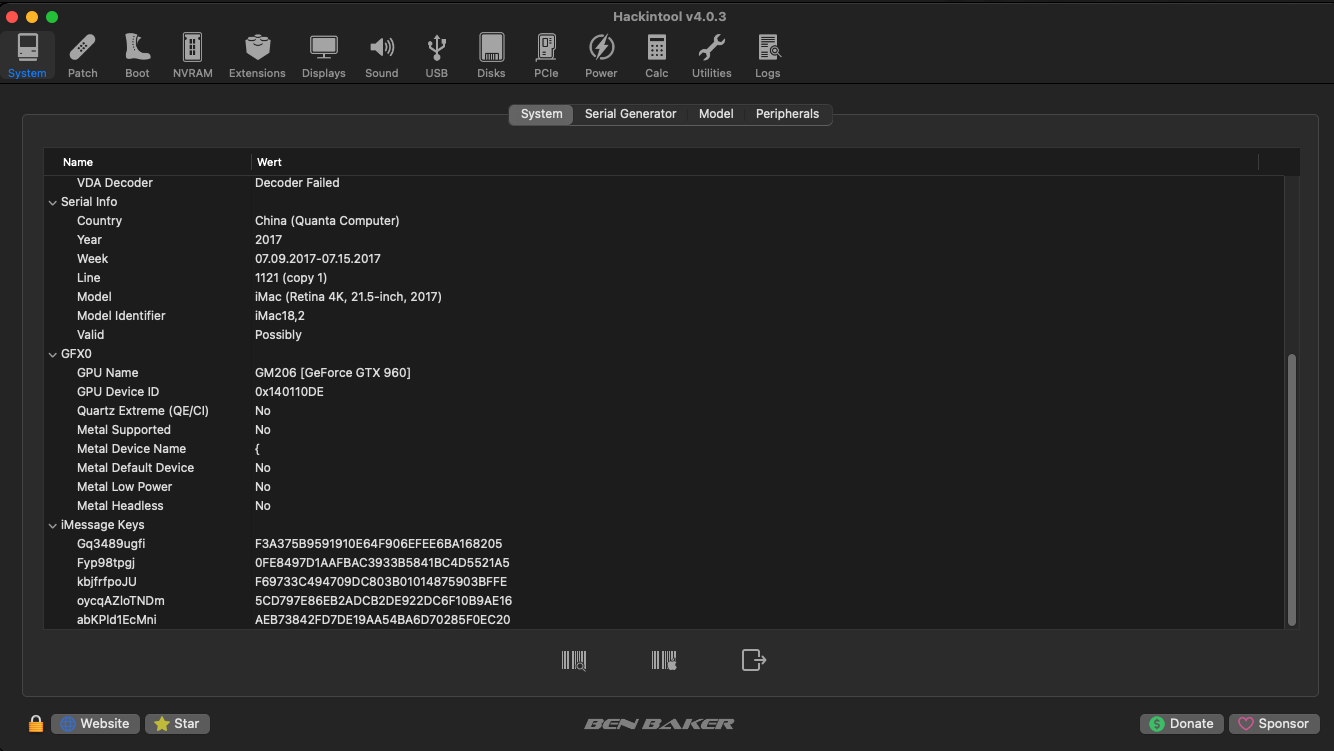Collapse the iMessage Keys group
Viewport: 1334px width, 751px height.
52,525
